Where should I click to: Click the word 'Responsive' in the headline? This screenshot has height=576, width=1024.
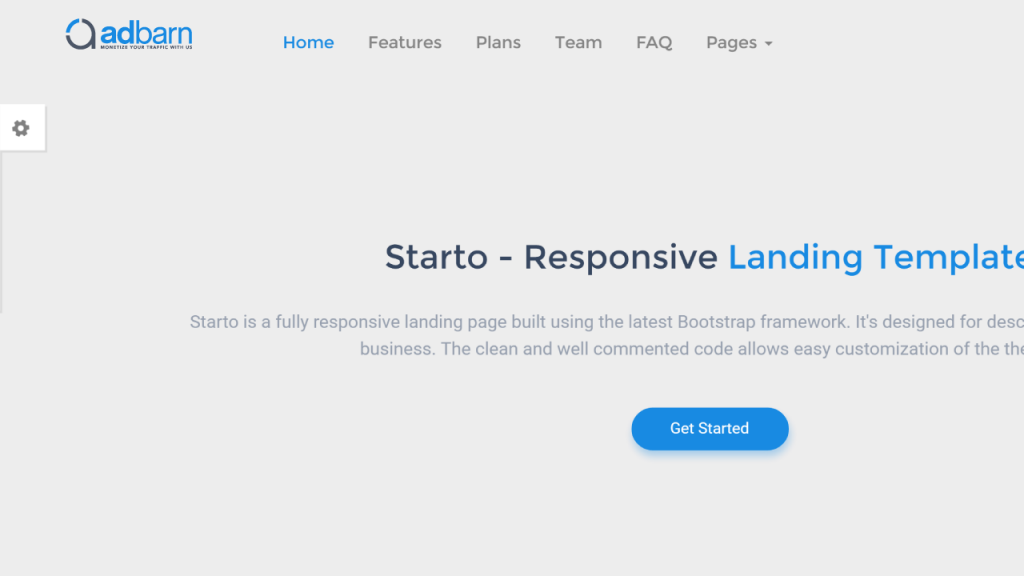coord(620,257)
